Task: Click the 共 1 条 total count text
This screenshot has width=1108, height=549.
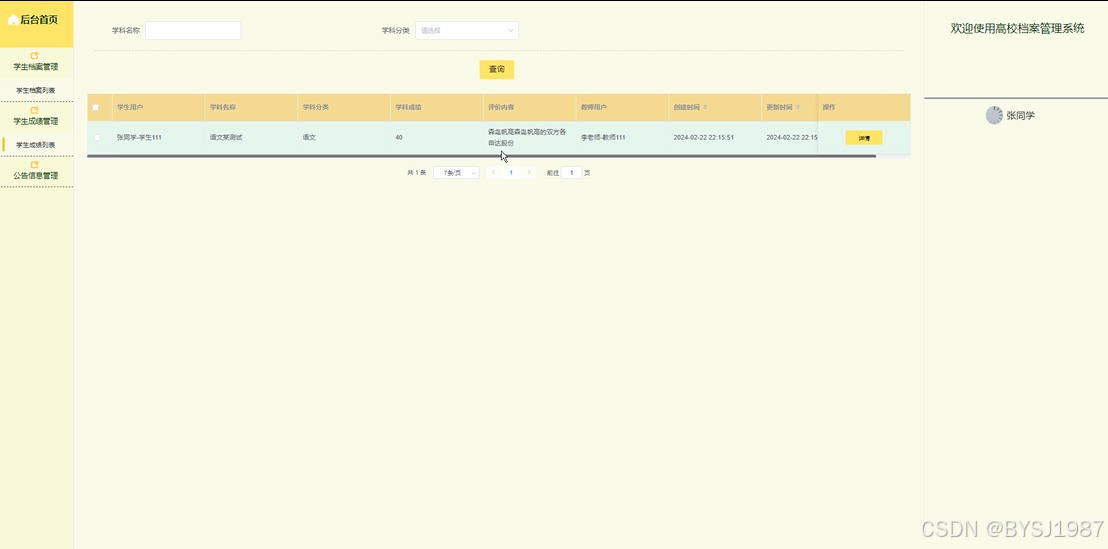Action: (x=417, y=172)
